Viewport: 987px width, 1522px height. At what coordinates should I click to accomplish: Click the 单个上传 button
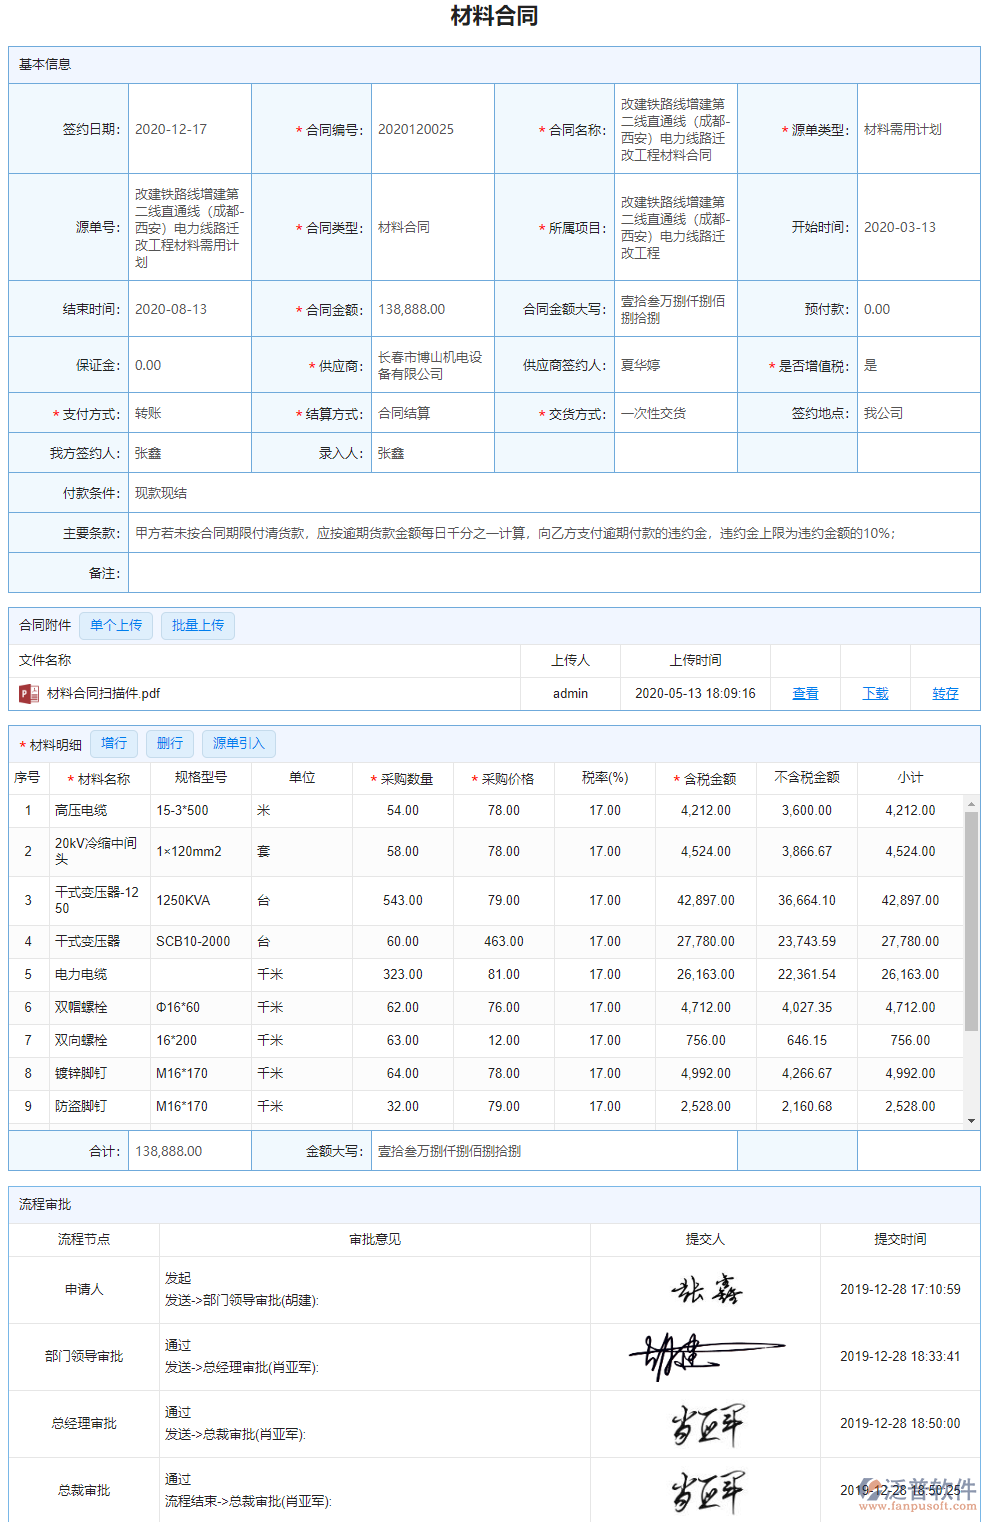click(116, 626)
